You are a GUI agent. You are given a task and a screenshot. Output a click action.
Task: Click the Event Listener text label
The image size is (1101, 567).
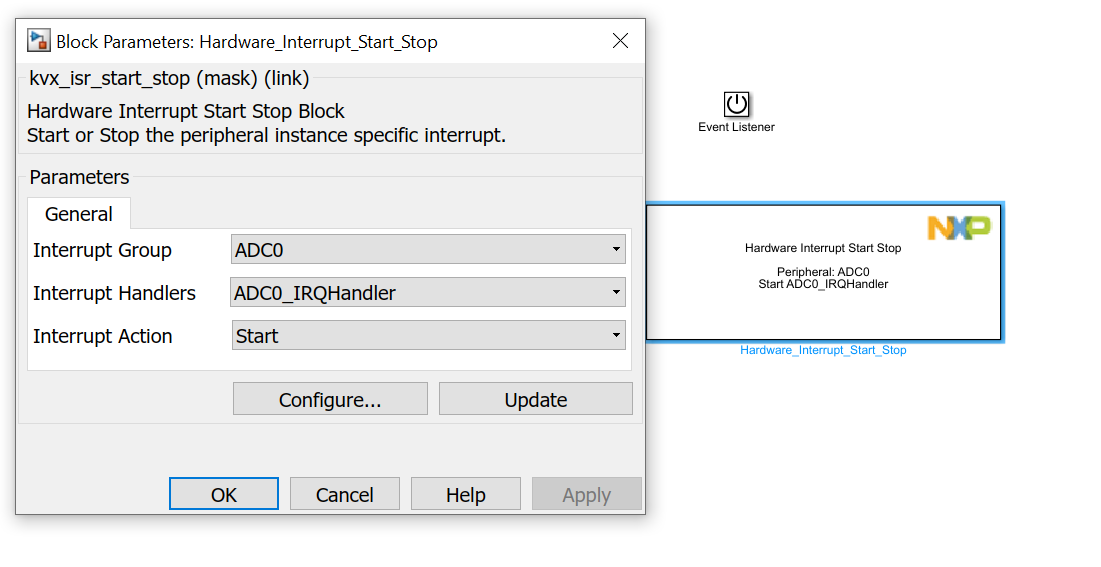[736, 127]
